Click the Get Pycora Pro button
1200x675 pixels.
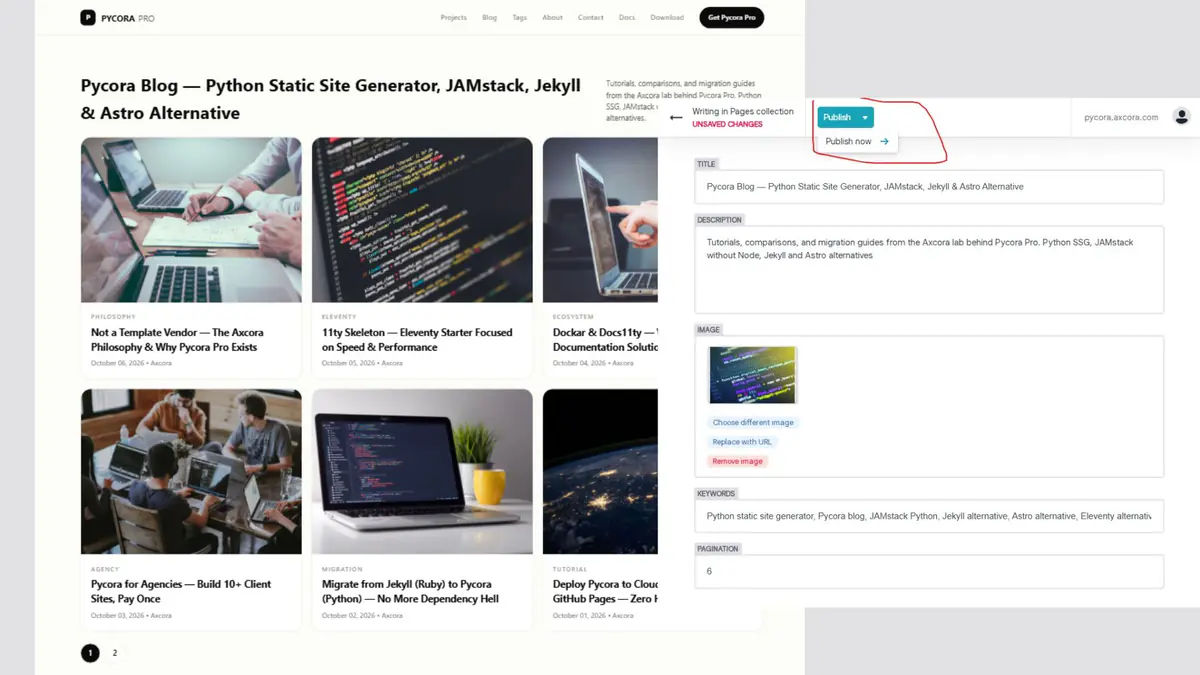click(x=731, y=17)
